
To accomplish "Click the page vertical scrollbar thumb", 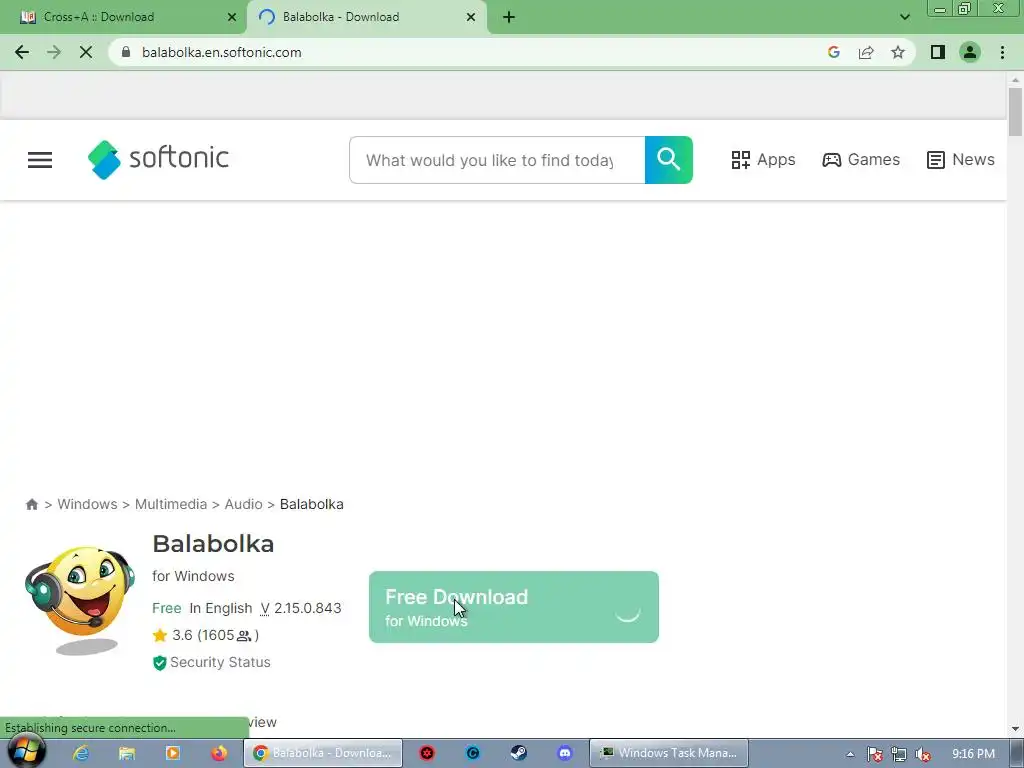I will click(x=1015, y=112).
